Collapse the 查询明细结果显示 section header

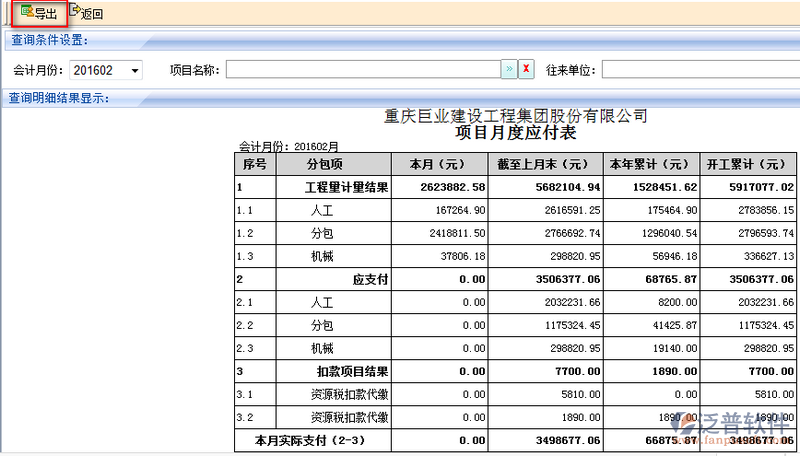(x=59, y=97)
